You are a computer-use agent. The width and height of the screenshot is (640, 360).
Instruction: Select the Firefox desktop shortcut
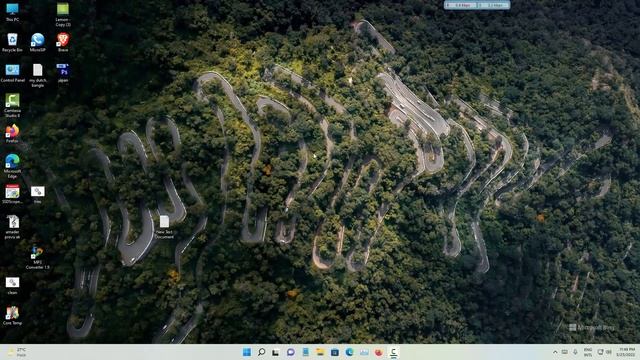pyautogui.click(x=12, y=133)
